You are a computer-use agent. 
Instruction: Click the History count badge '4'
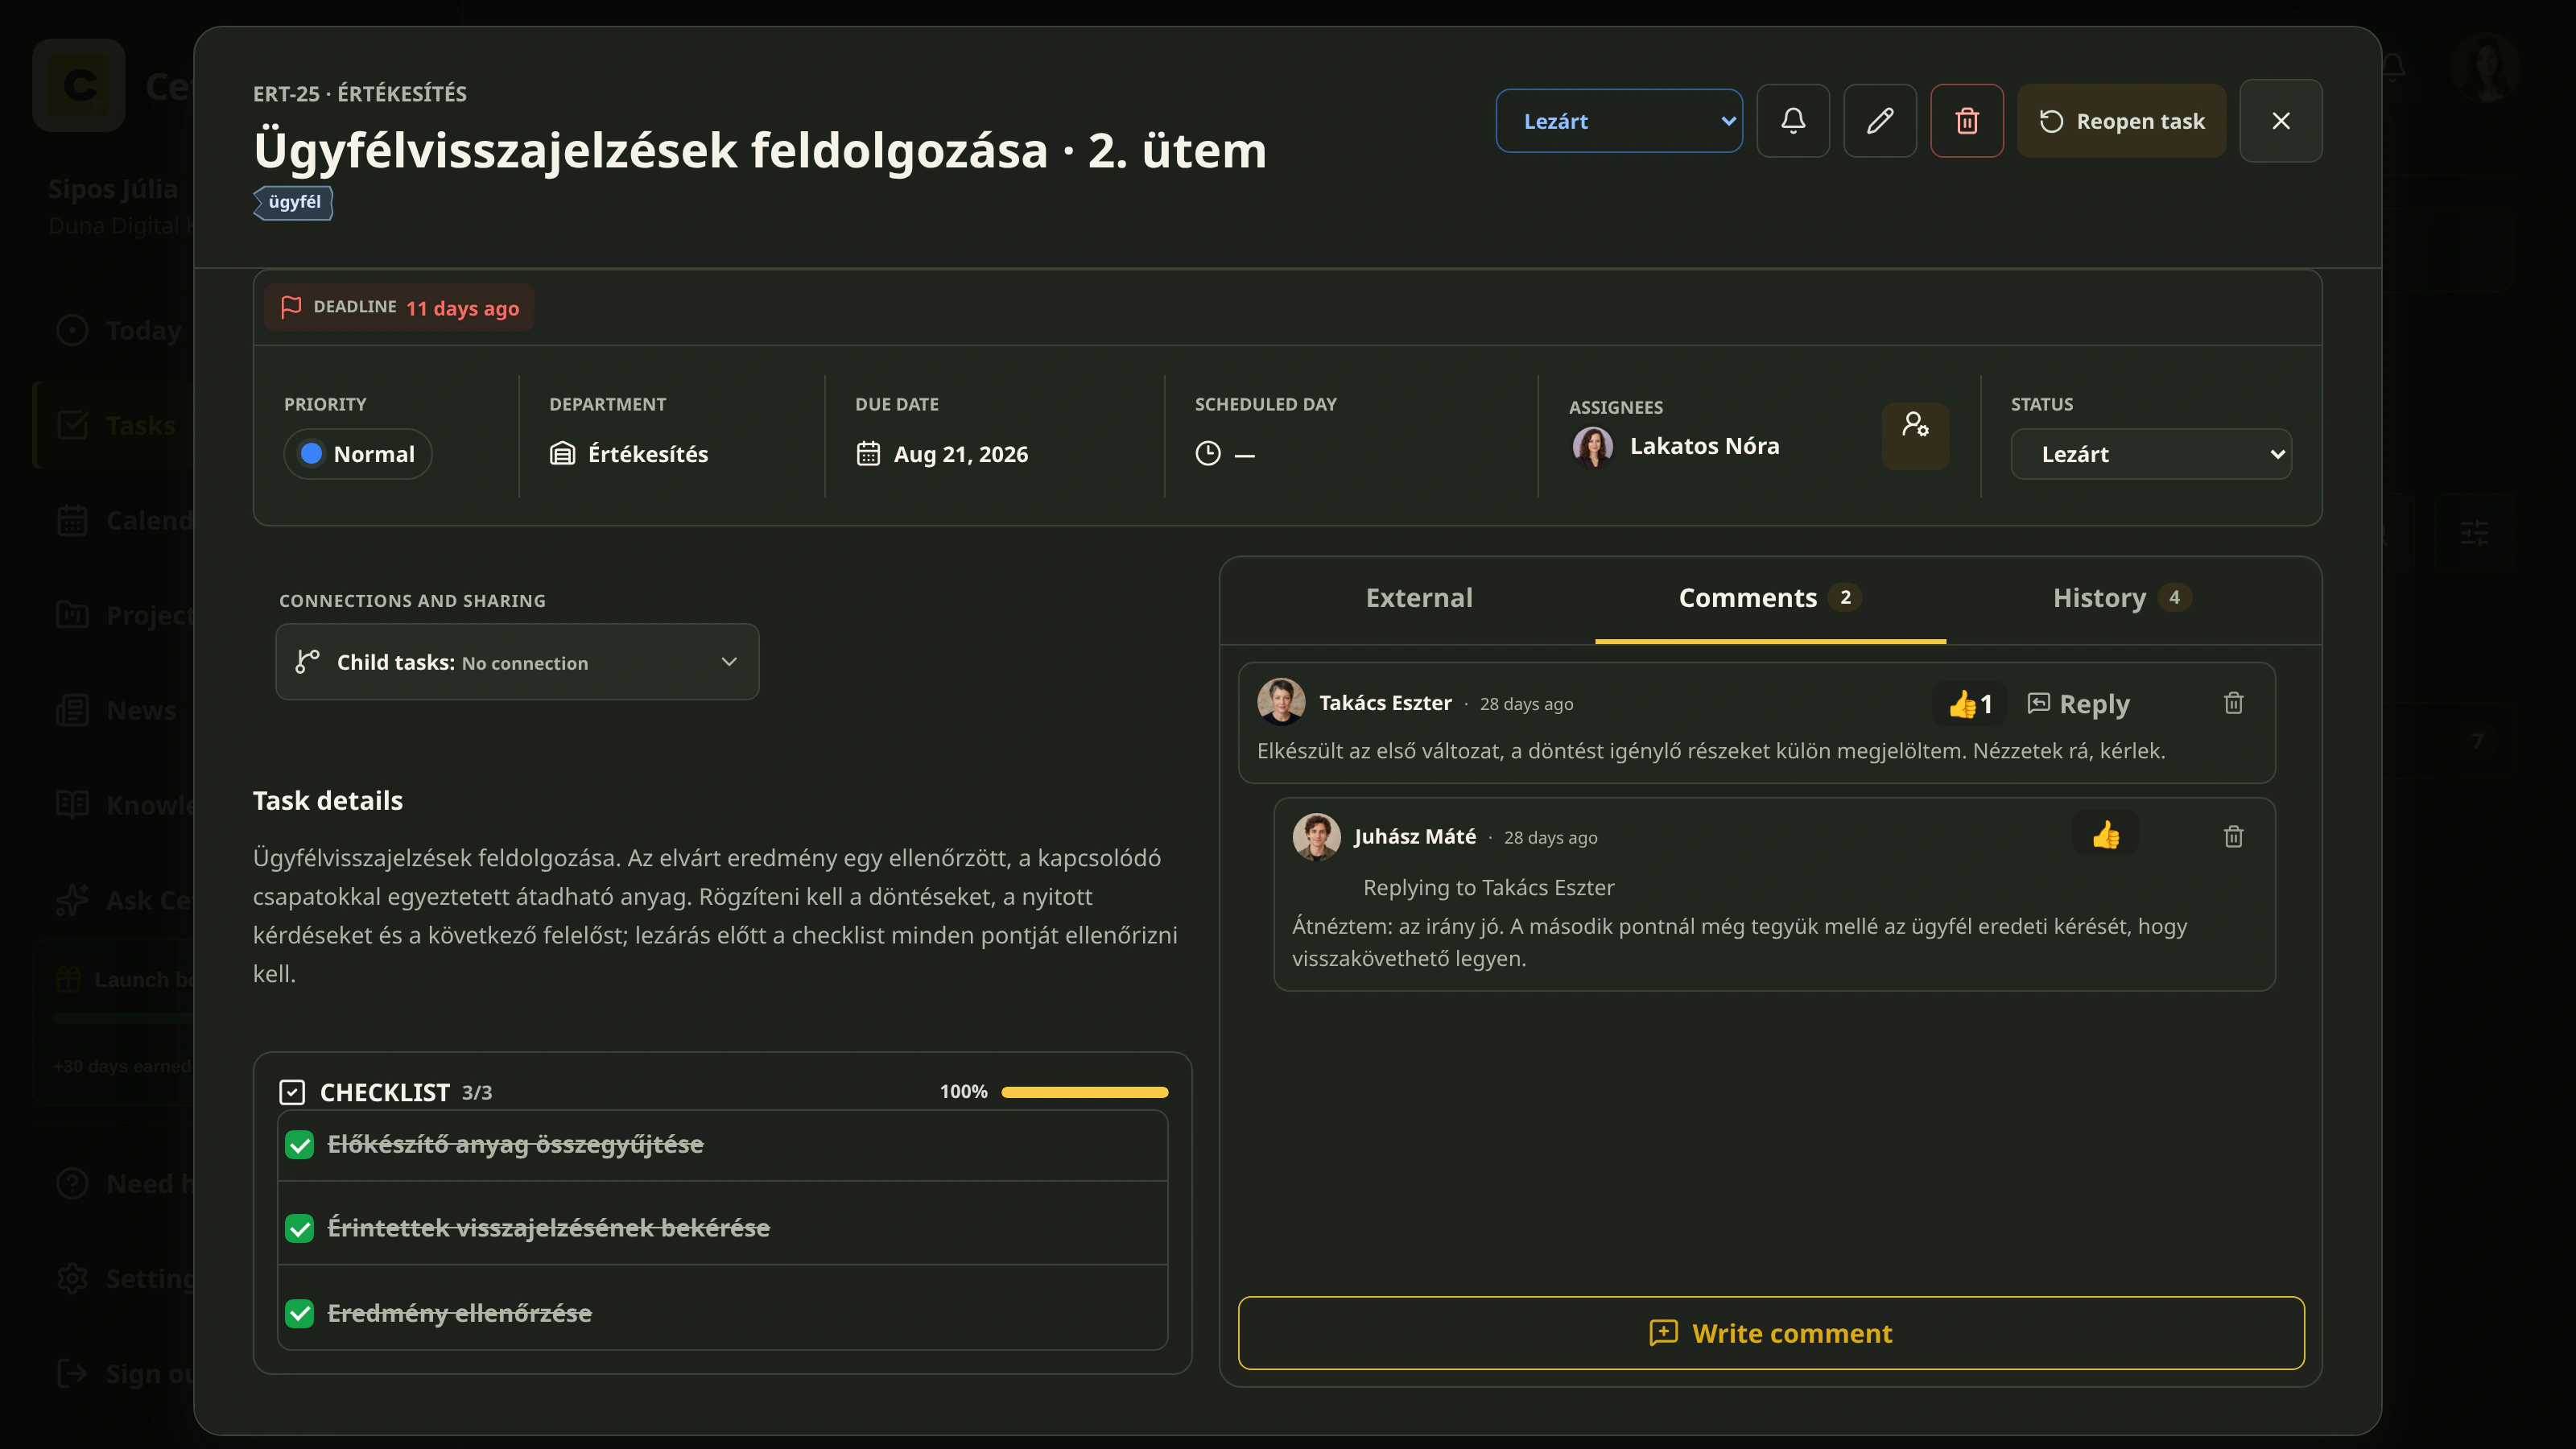pos(2174,598)
